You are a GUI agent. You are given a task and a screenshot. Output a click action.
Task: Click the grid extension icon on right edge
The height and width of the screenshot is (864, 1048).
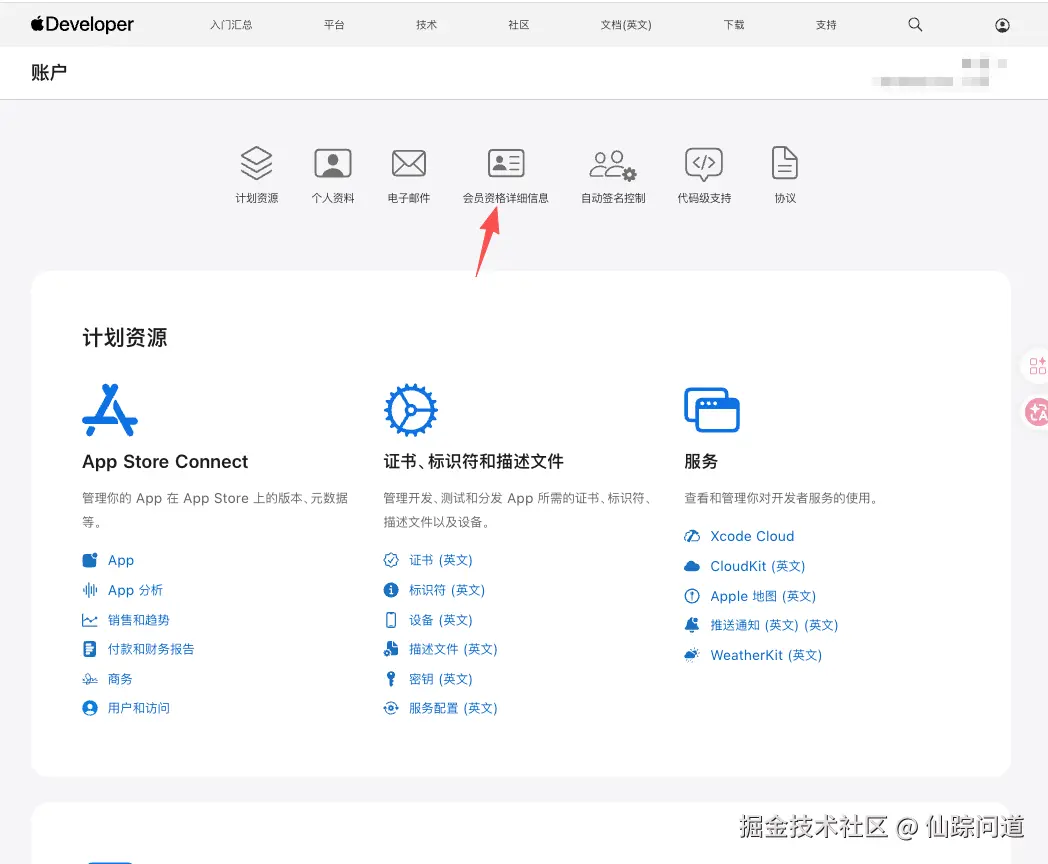click(1037, 366)
